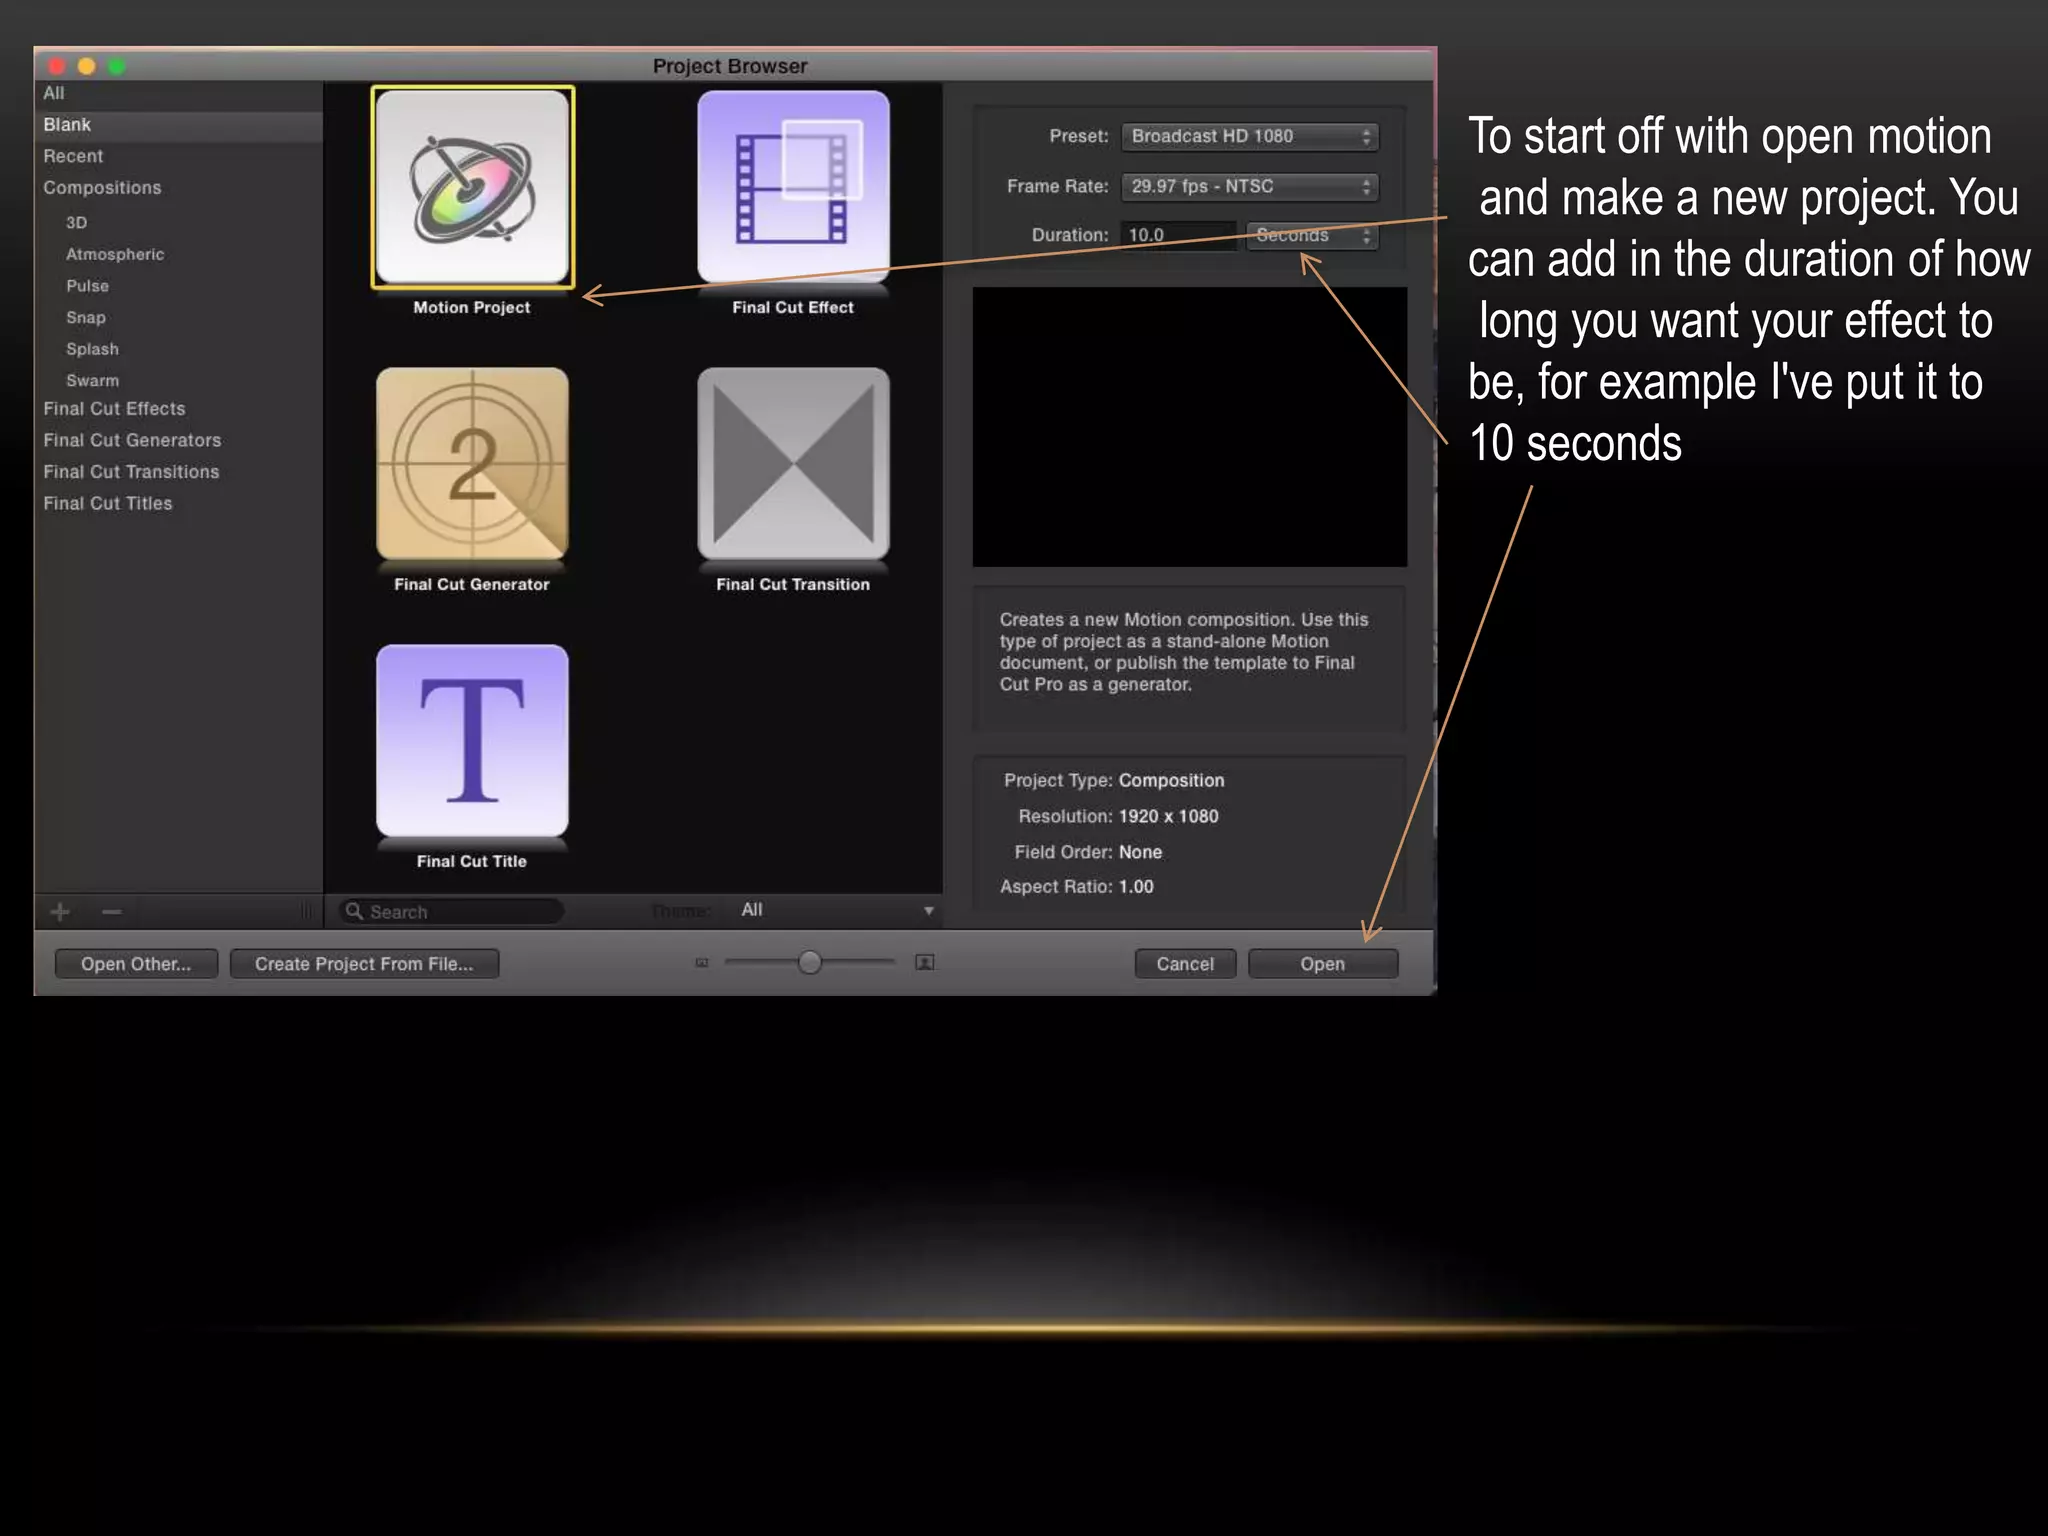This screenshot has height=1536, width=2048.
Task: Click the minus remove category icon
Action: (112, 912)
